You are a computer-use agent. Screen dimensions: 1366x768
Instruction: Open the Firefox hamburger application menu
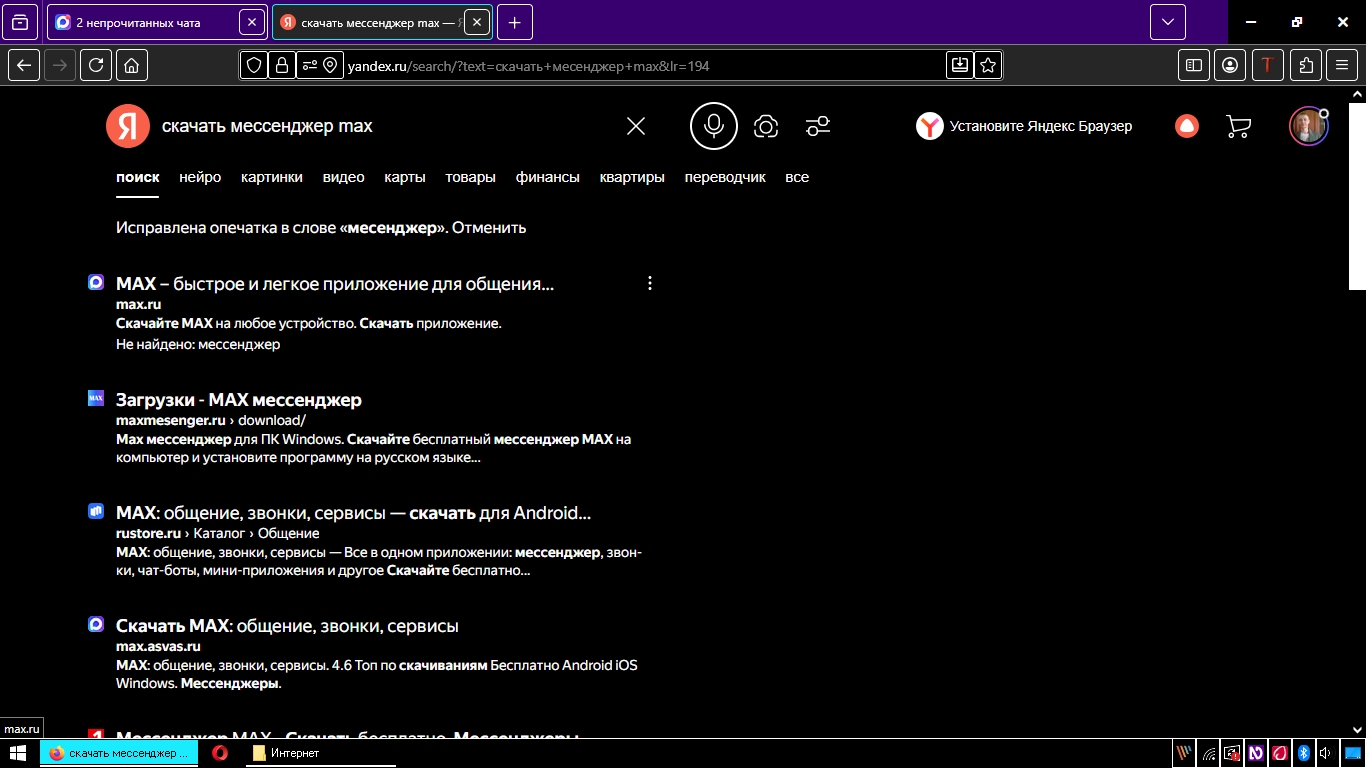[x=1342, y=65]
